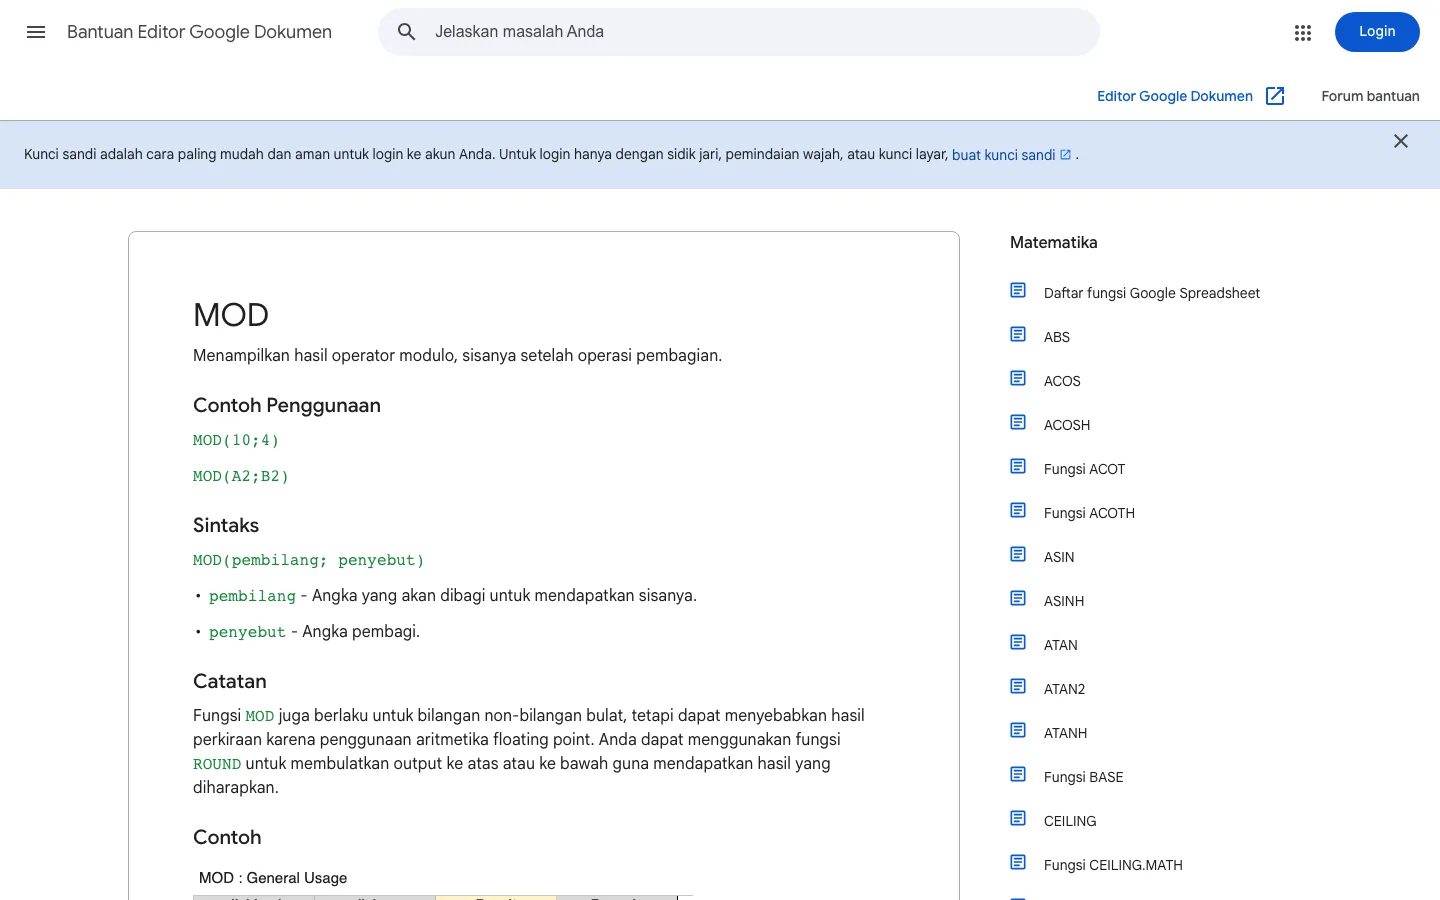Open the ACOSH function article
The image size is (1440, 900).
[x=1067, y=425]
